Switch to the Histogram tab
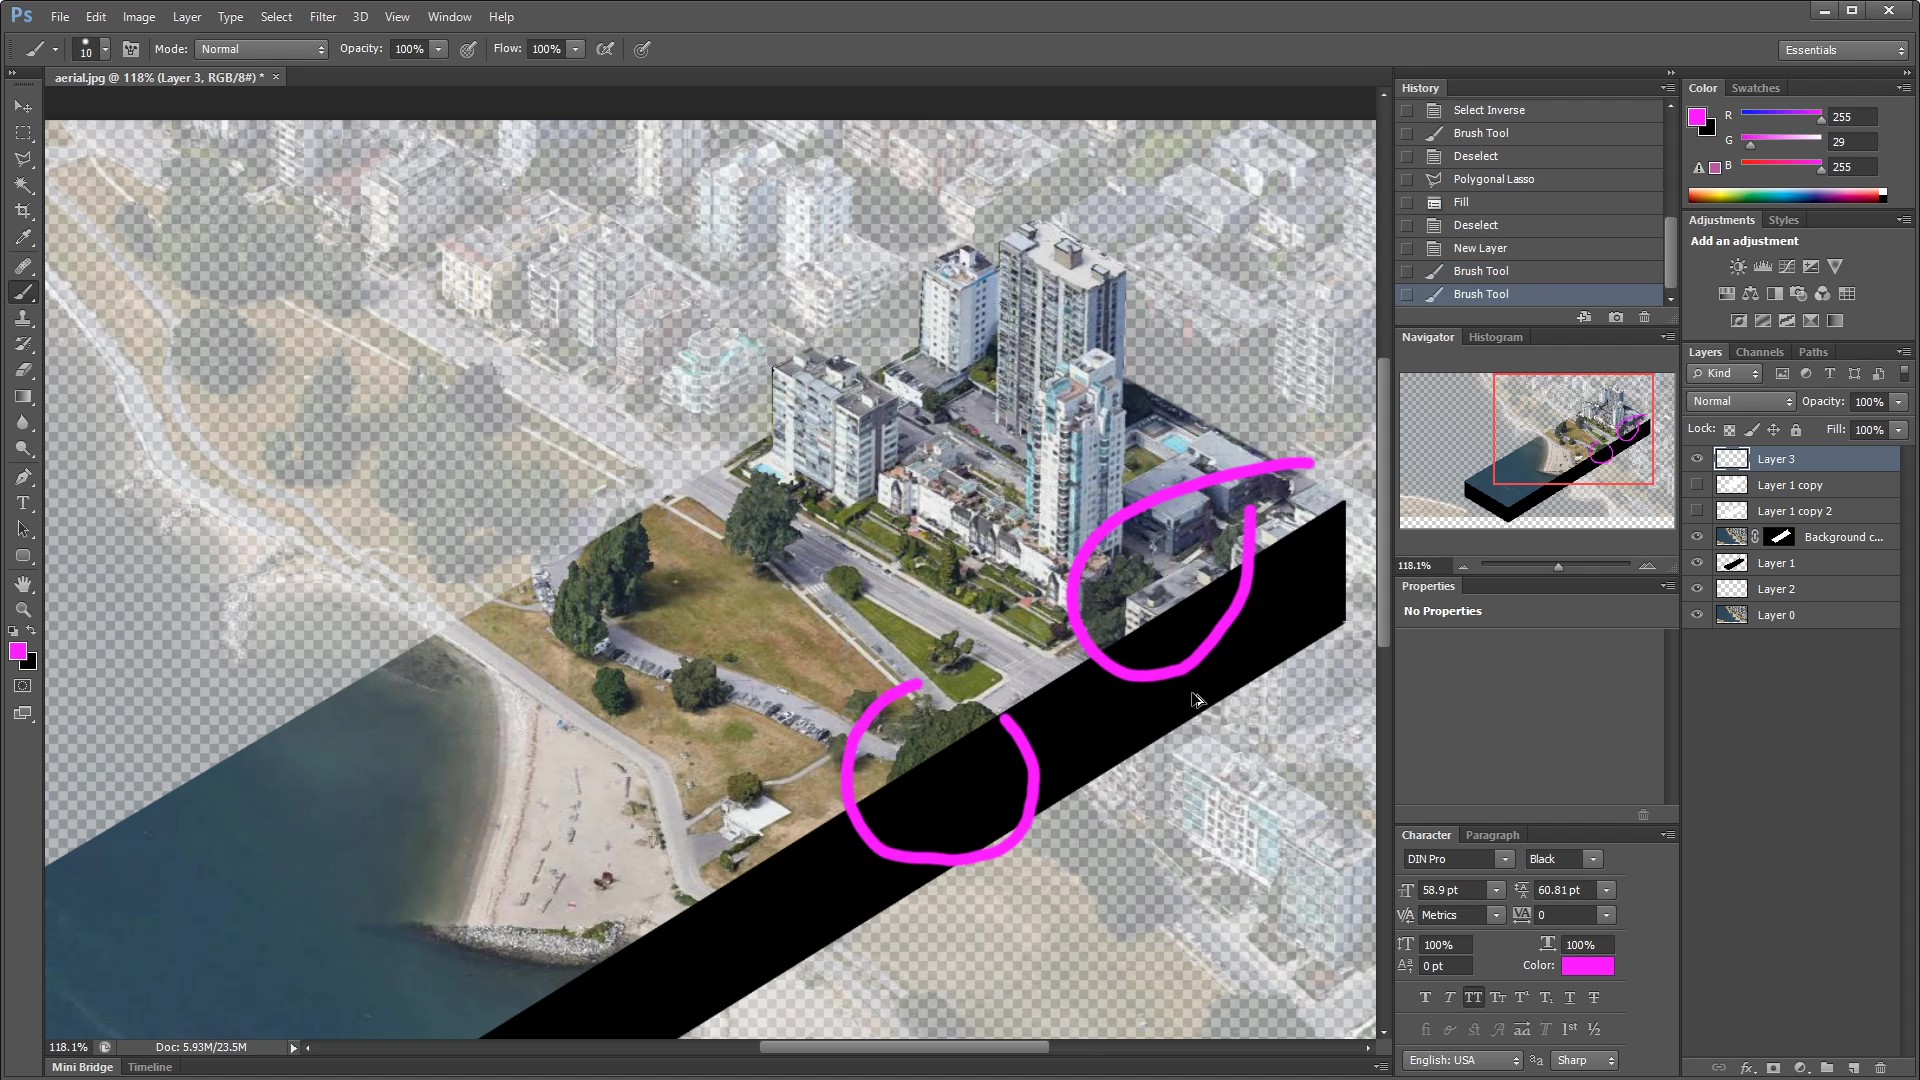This screenshot has height=1080, width=1920. click(1495, 337)
